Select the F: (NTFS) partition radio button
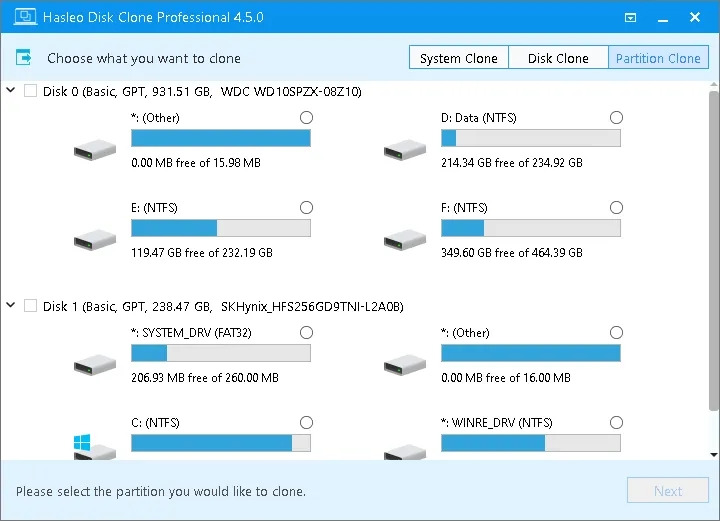Image resolution: width=720 pixels, height=521 pixels. pos(616,207)
